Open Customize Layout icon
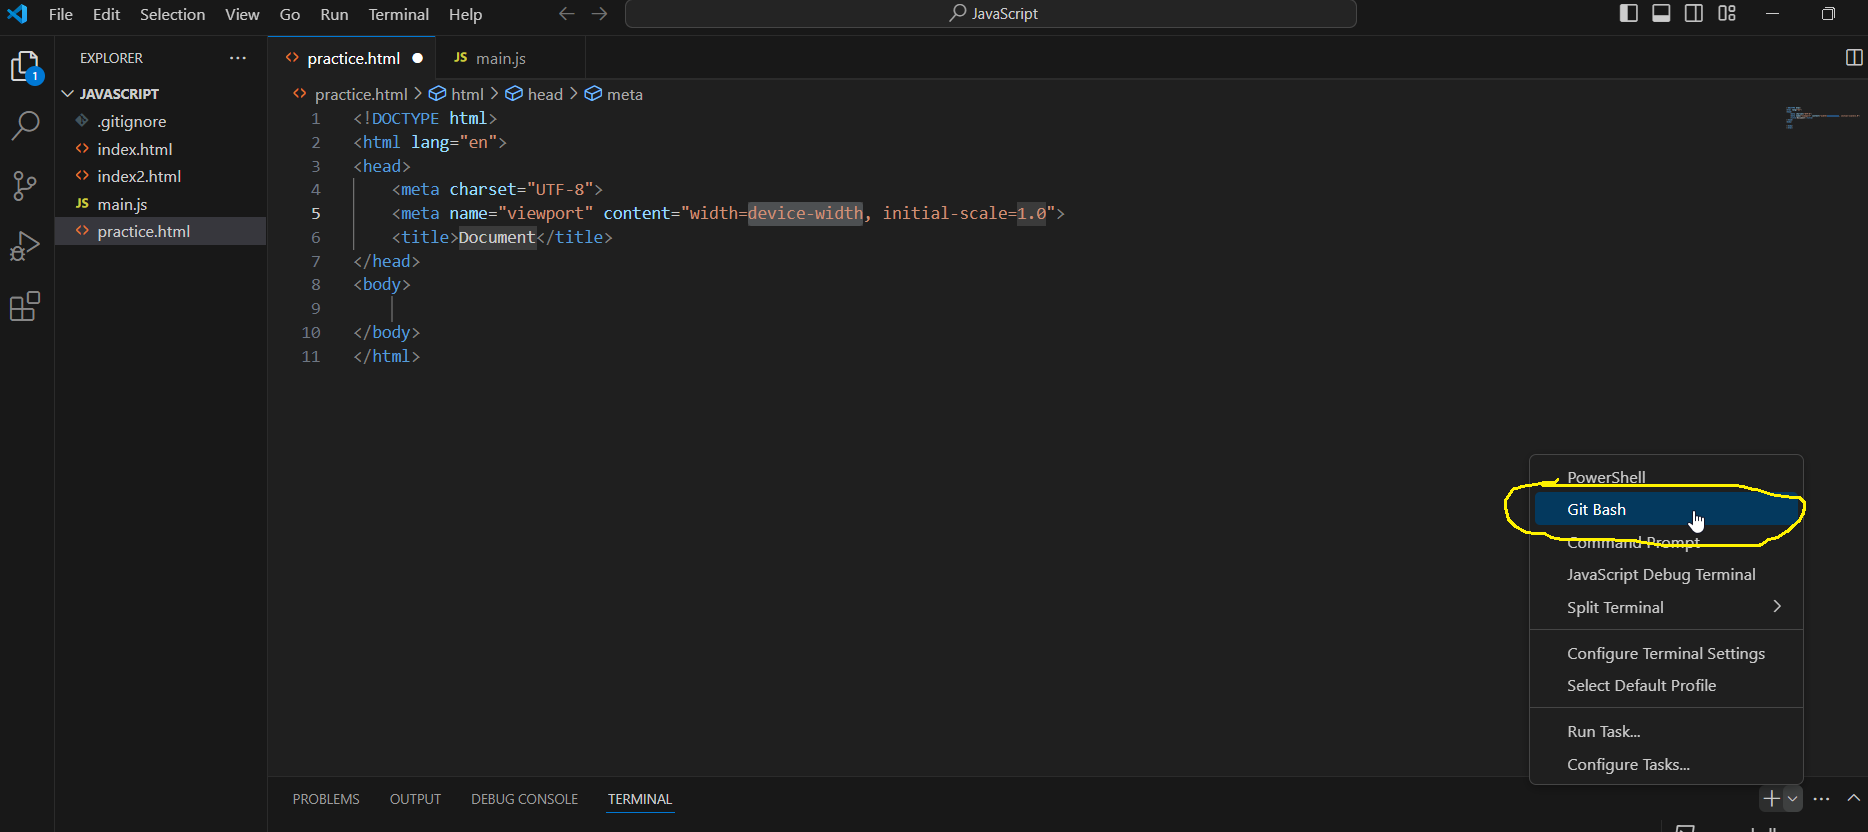 tap(1727, 13)
